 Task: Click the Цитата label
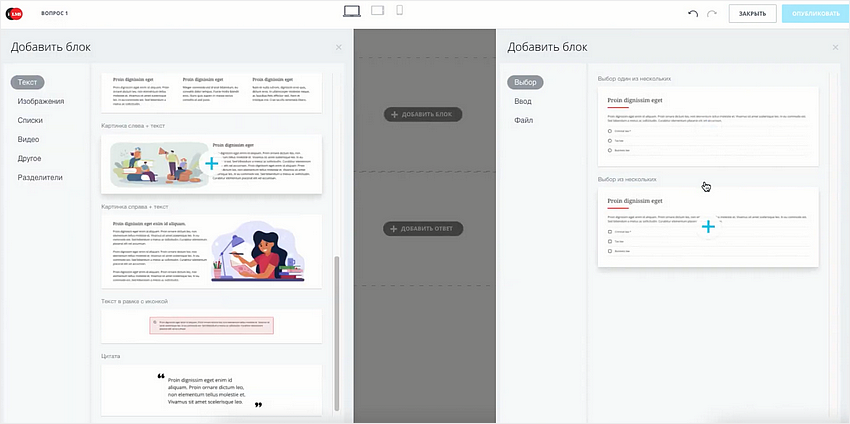click(111, 356)
